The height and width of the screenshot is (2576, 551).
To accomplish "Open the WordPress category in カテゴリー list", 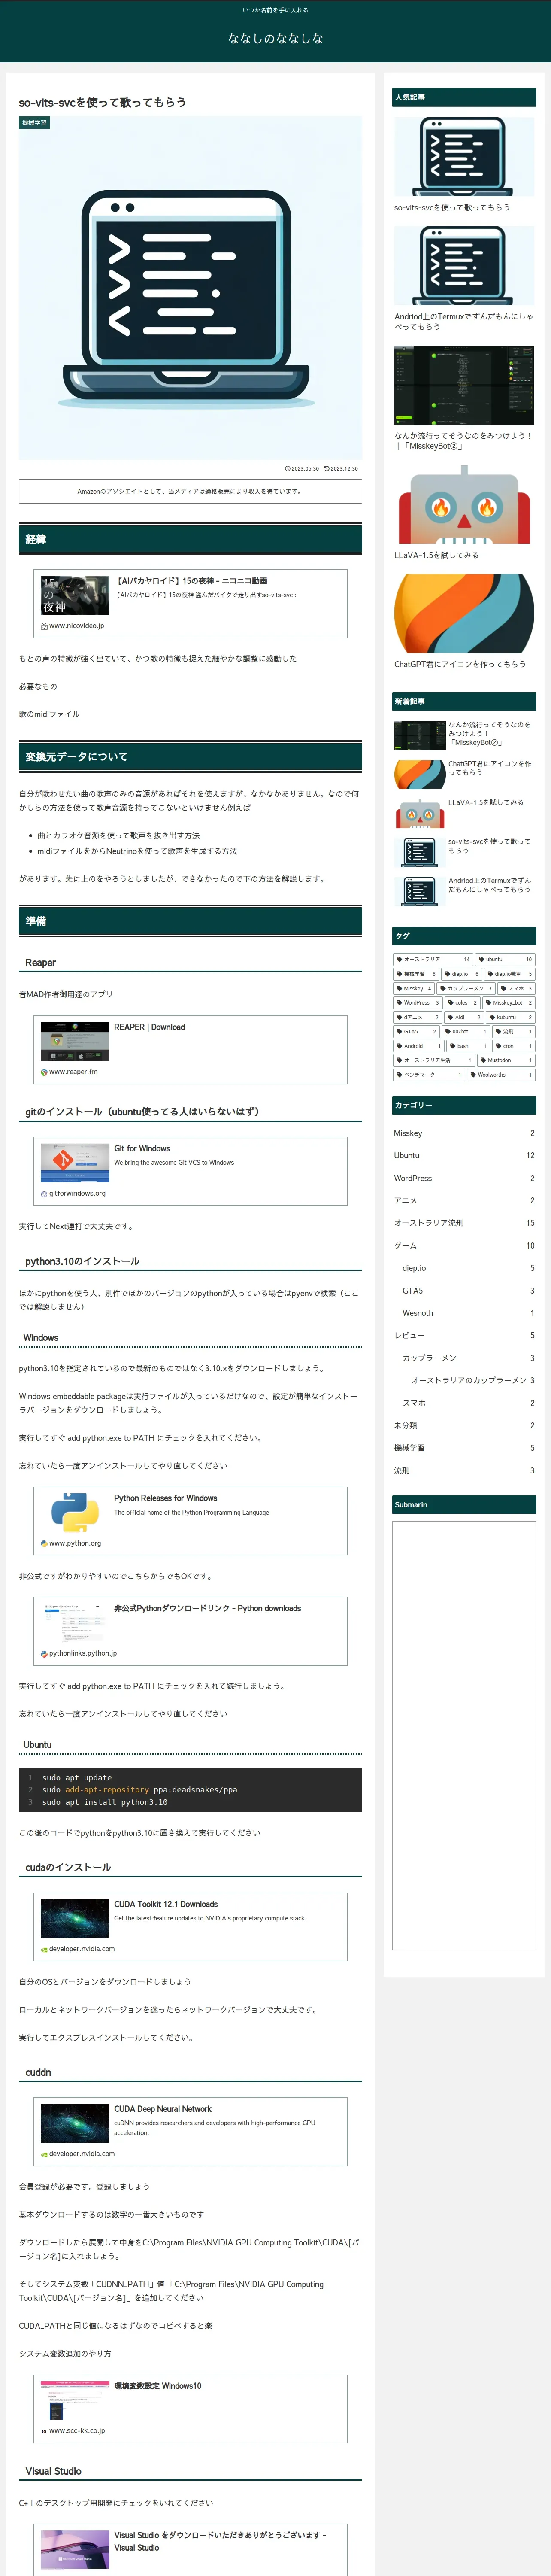I will click(464, 1178).
